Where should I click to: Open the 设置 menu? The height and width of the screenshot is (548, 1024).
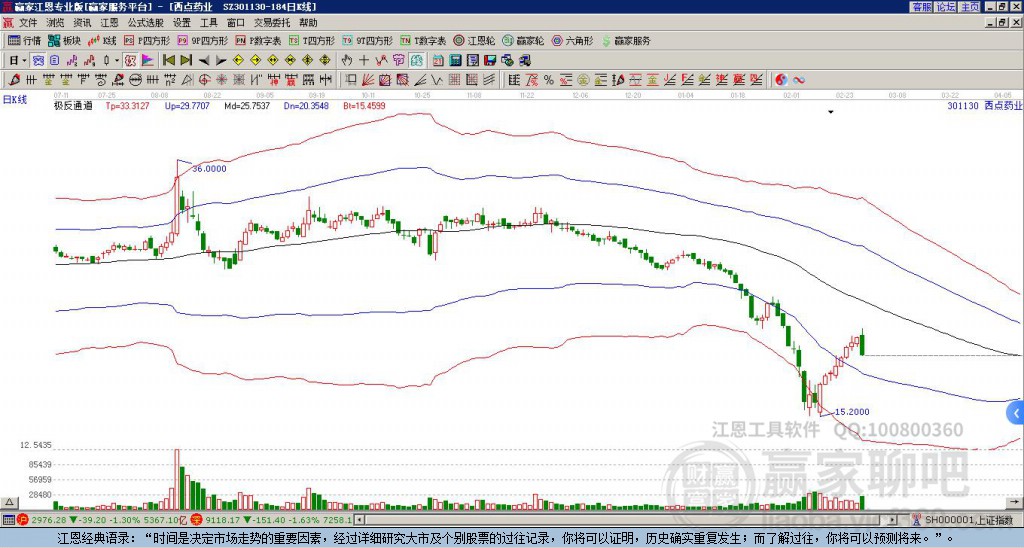[182, 23]
